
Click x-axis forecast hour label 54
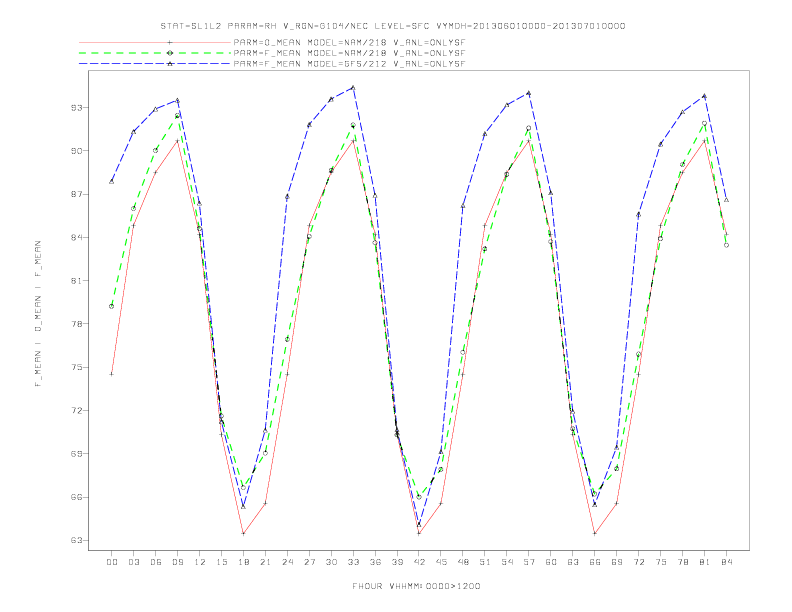coord(507,562)
